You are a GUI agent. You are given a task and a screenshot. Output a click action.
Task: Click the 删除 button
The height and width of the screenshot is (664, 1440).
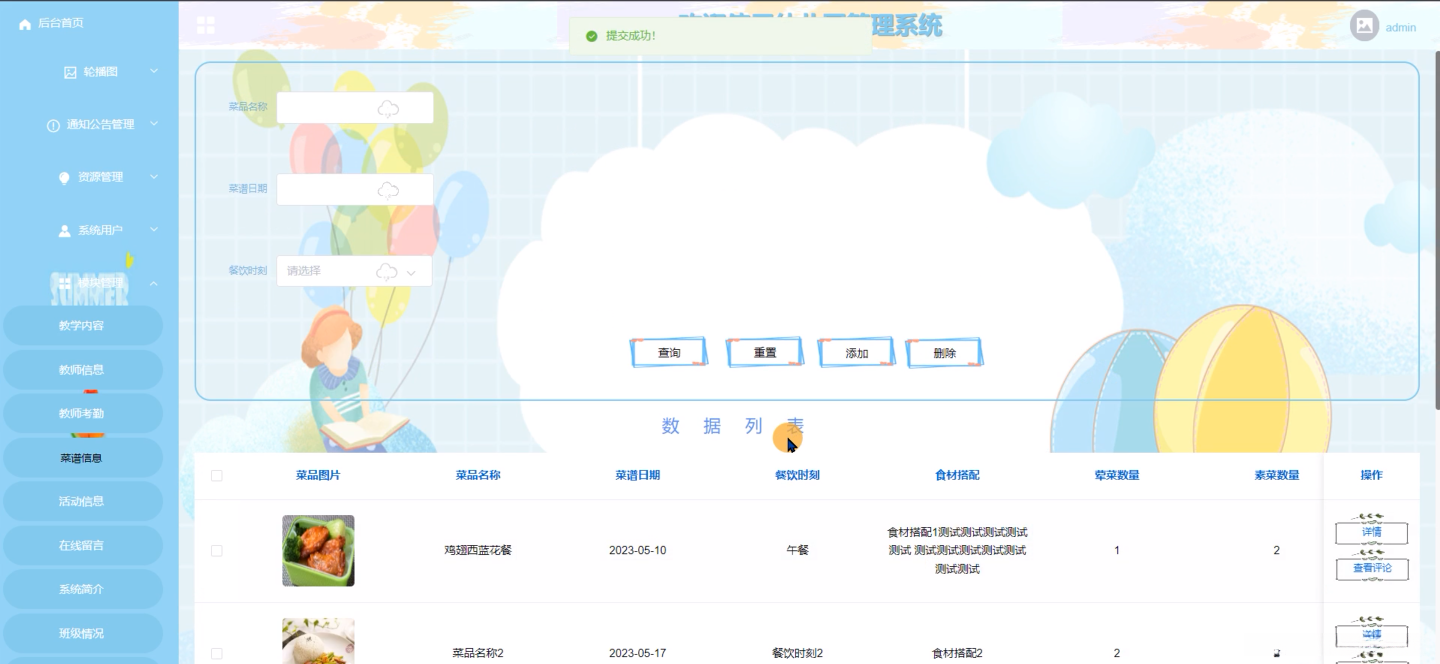click(944, 353)
